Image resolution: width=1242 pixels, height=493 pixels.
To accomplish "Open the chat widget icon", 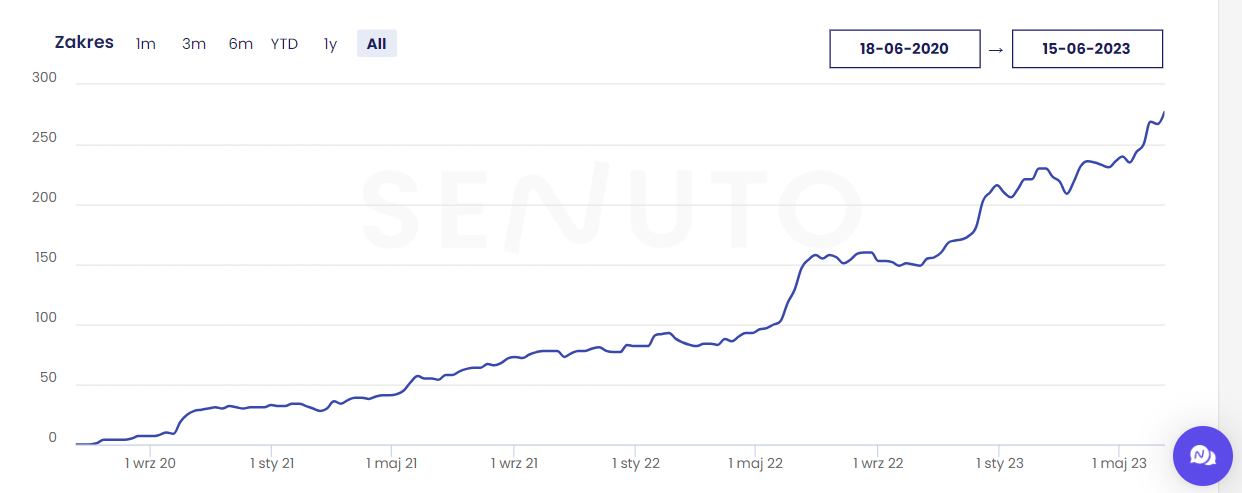I will [1202, 456].
